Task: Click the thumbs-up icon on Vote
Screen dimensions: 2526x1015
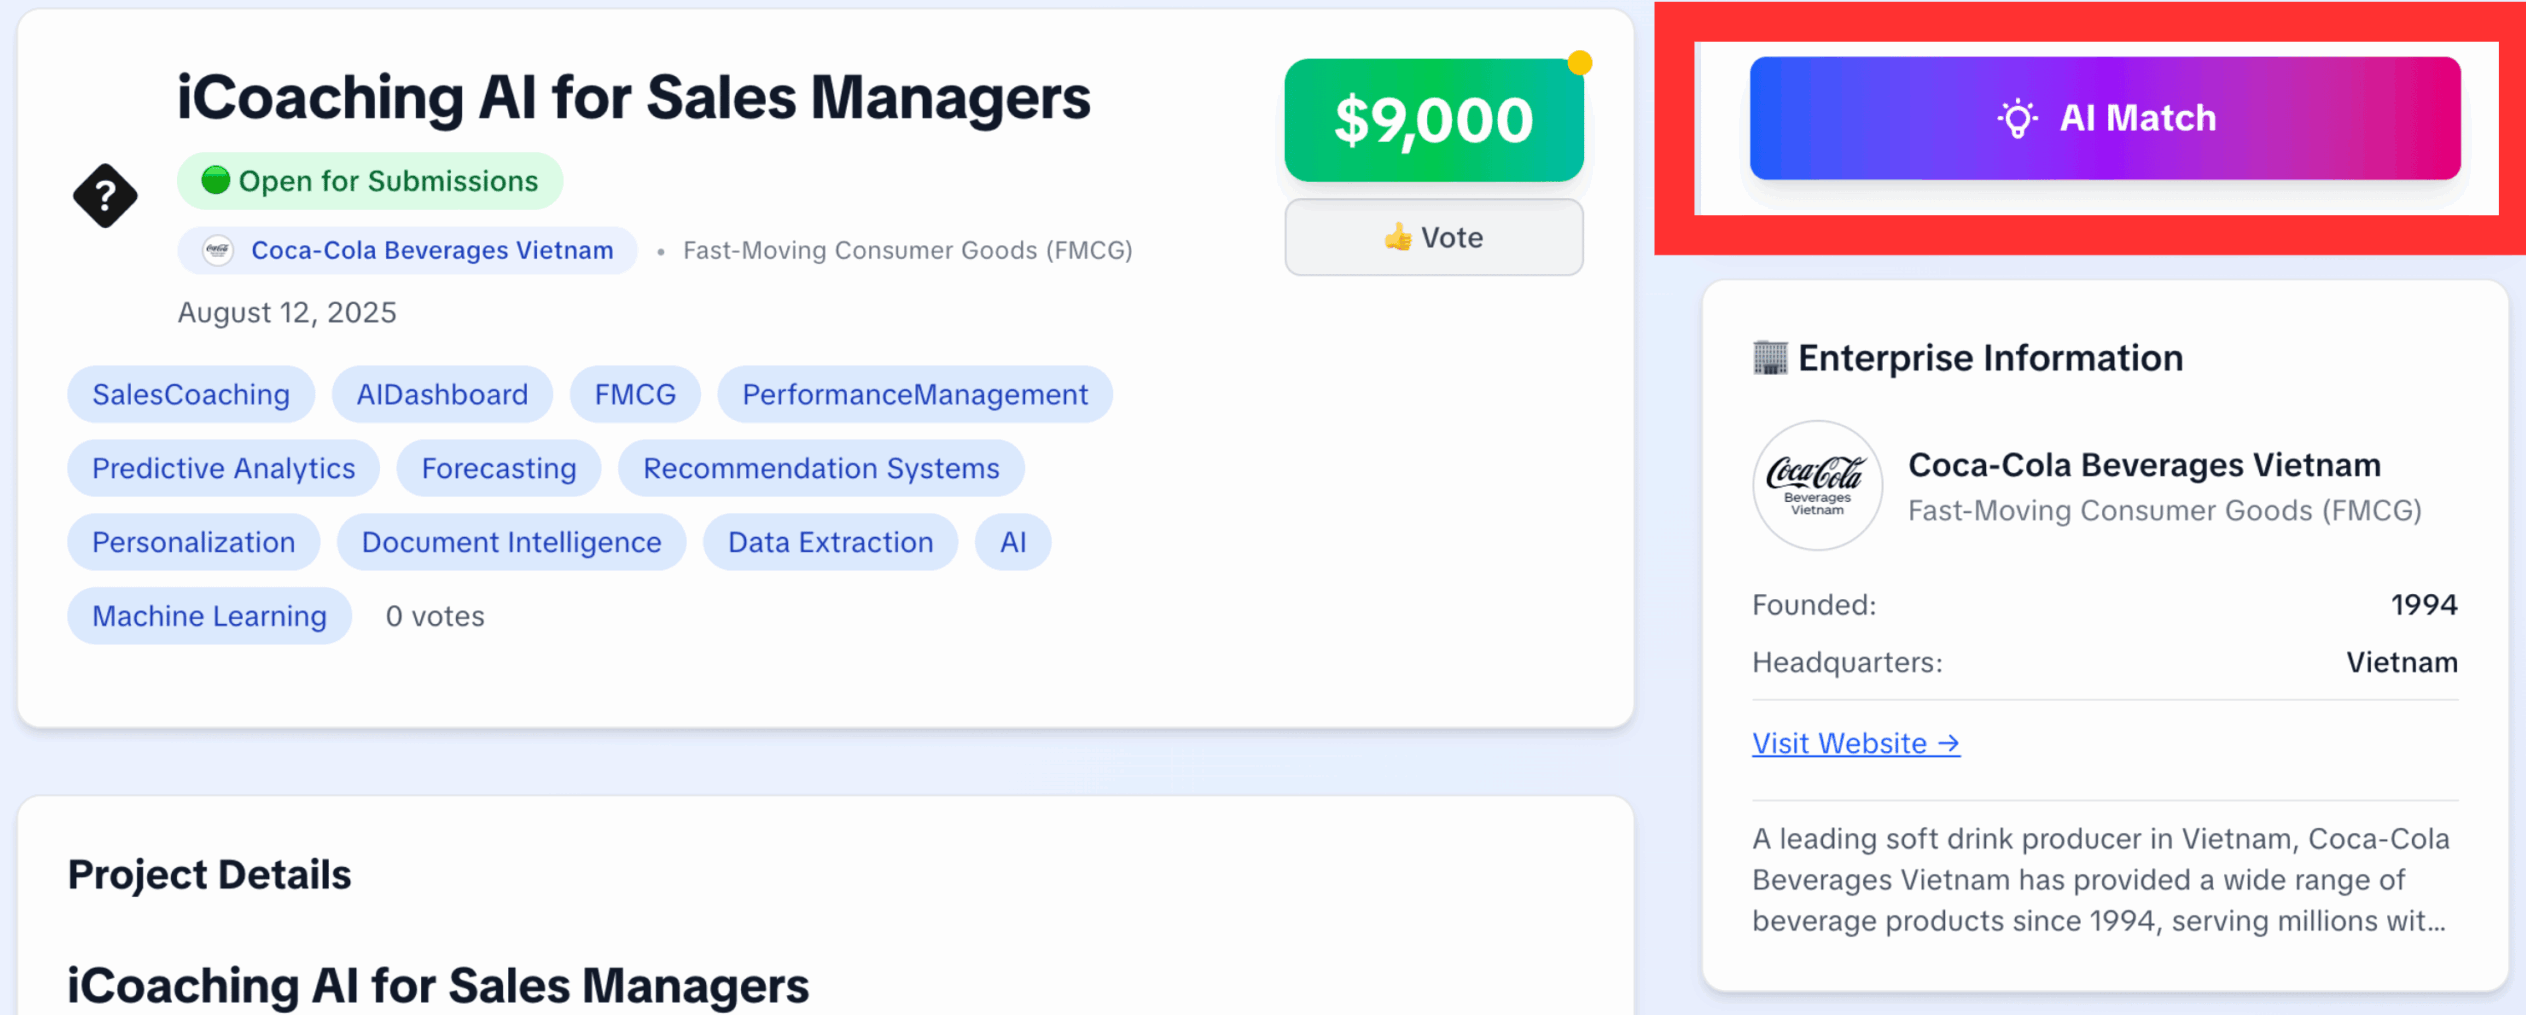Action: pyautogui.click(x=1397, y=237)
